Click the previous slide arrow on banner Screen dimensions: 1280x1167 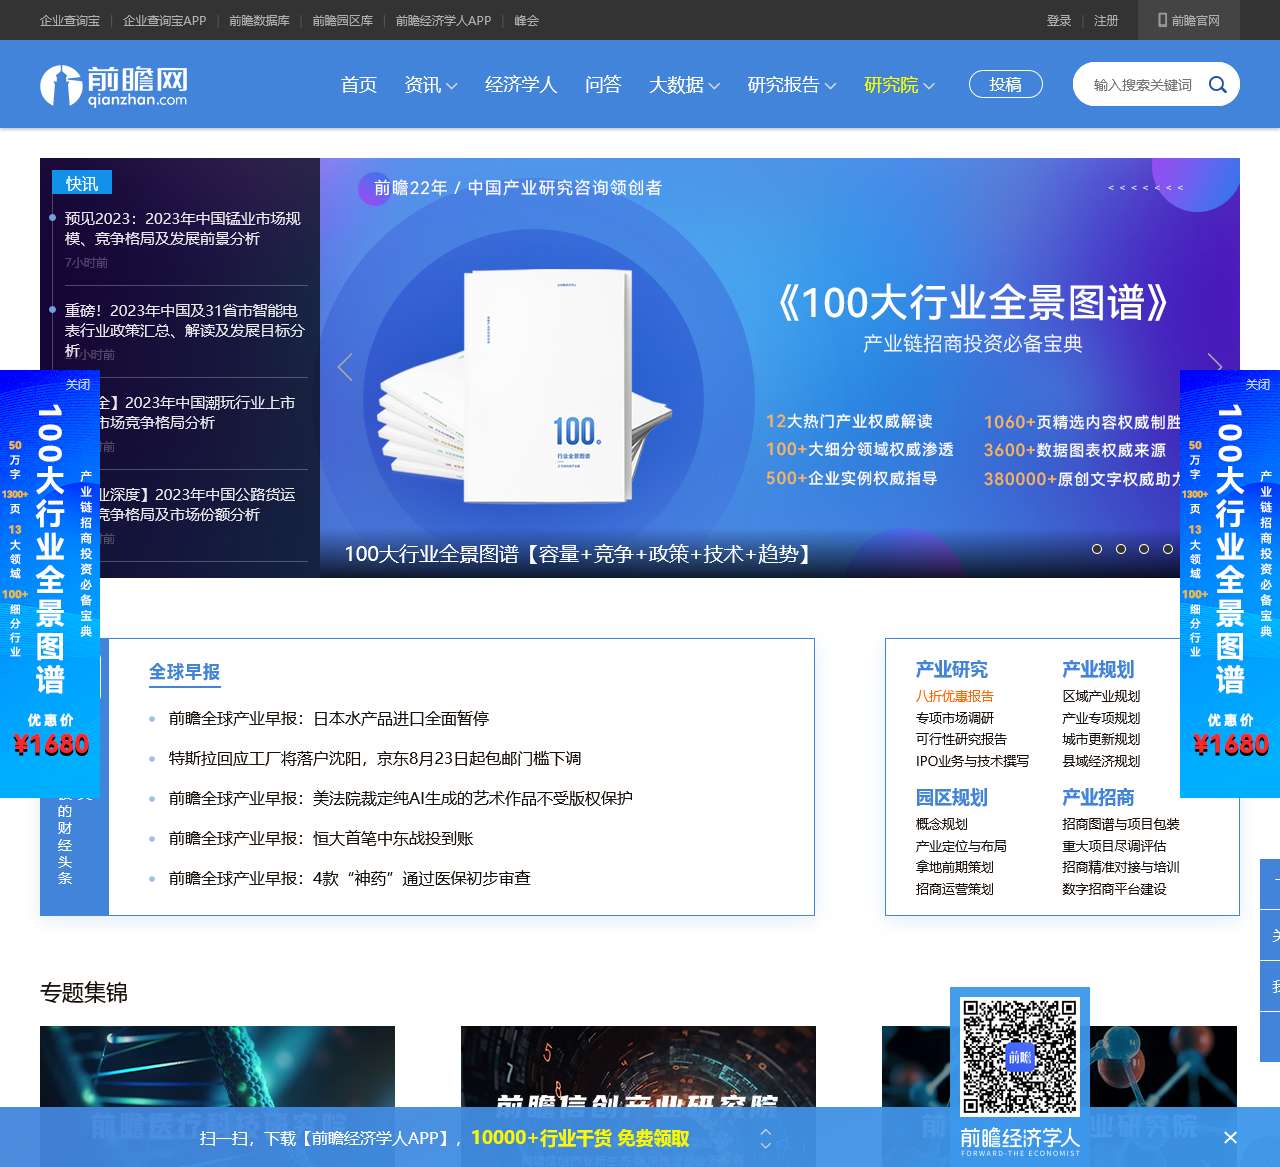(x=345, y=368)
